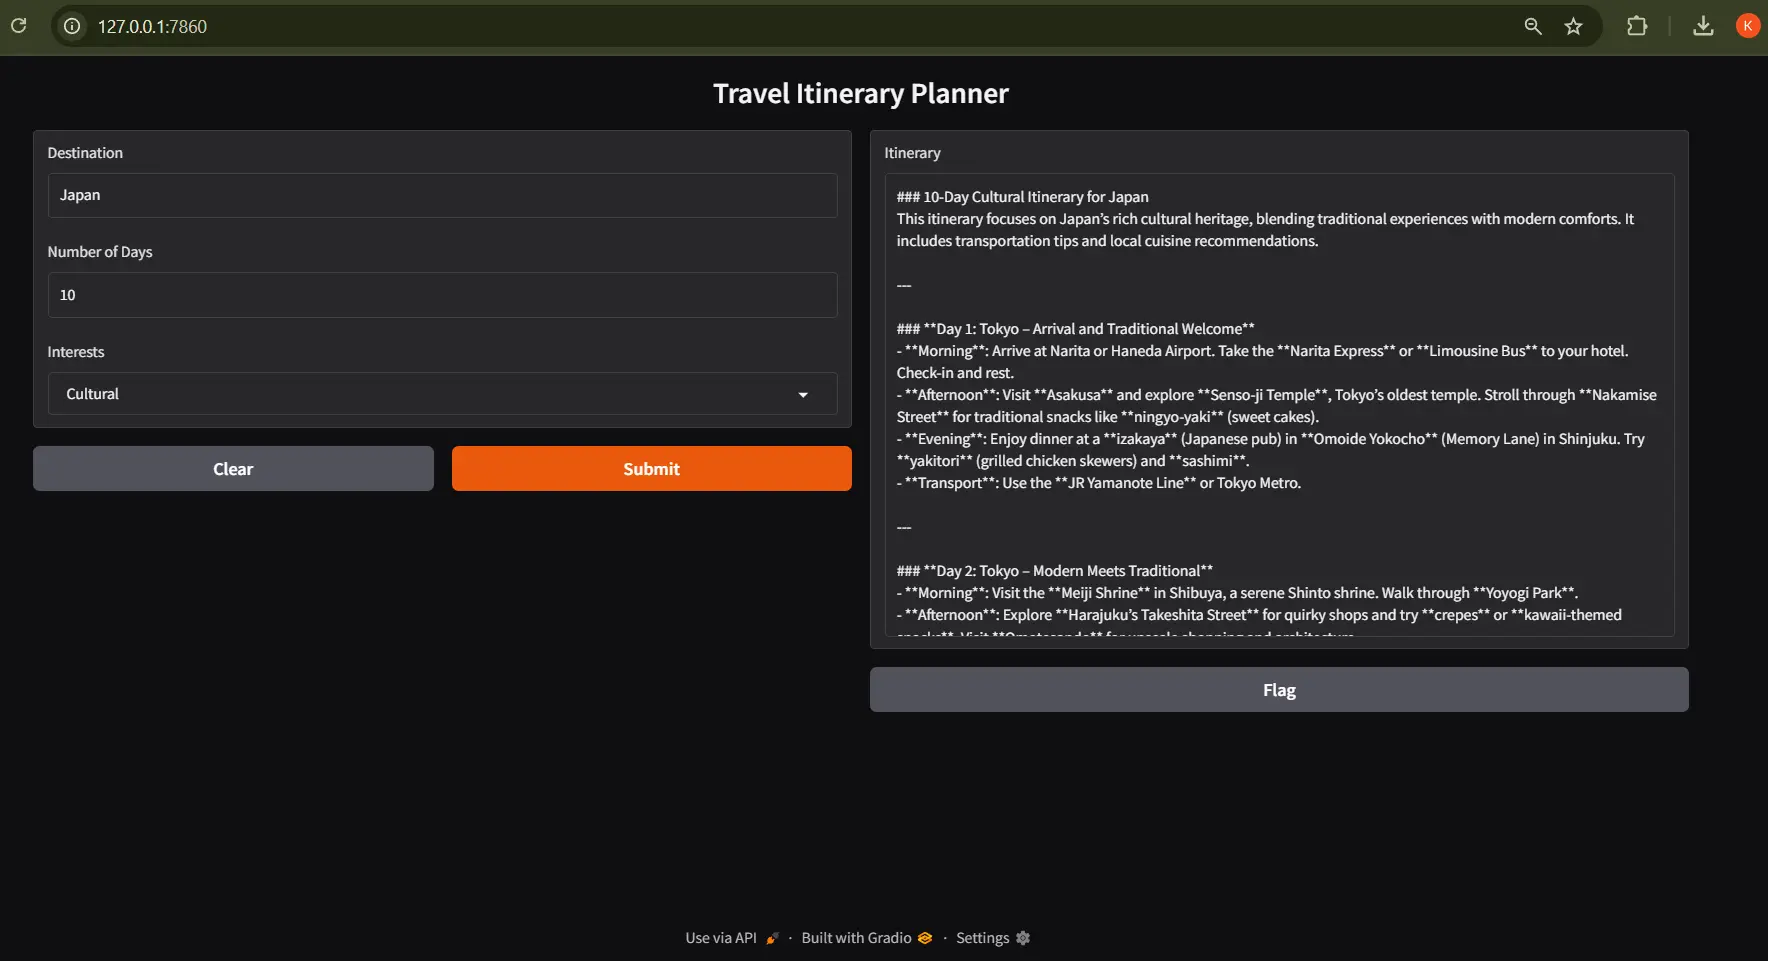The height and width of the screenshot is (961, 1768).
Task: Open the zoom magnifier icon in address bar
Action: (x=1532, y=26)
